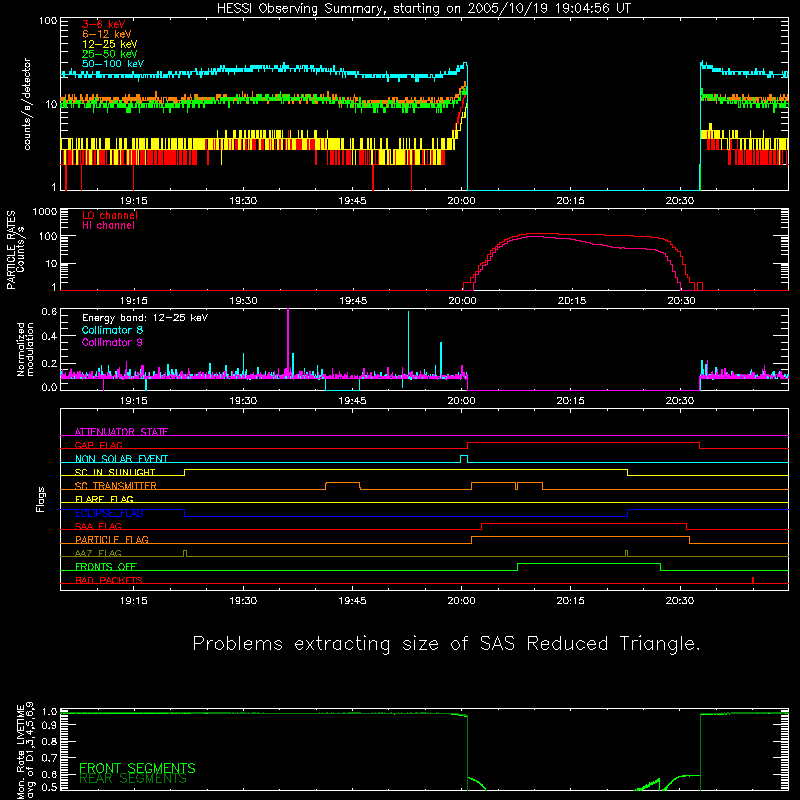The width and height of the screenshot is (800, 800).
Task: Select the orange 6-12 keV legend entry
Action: (107, 34)
